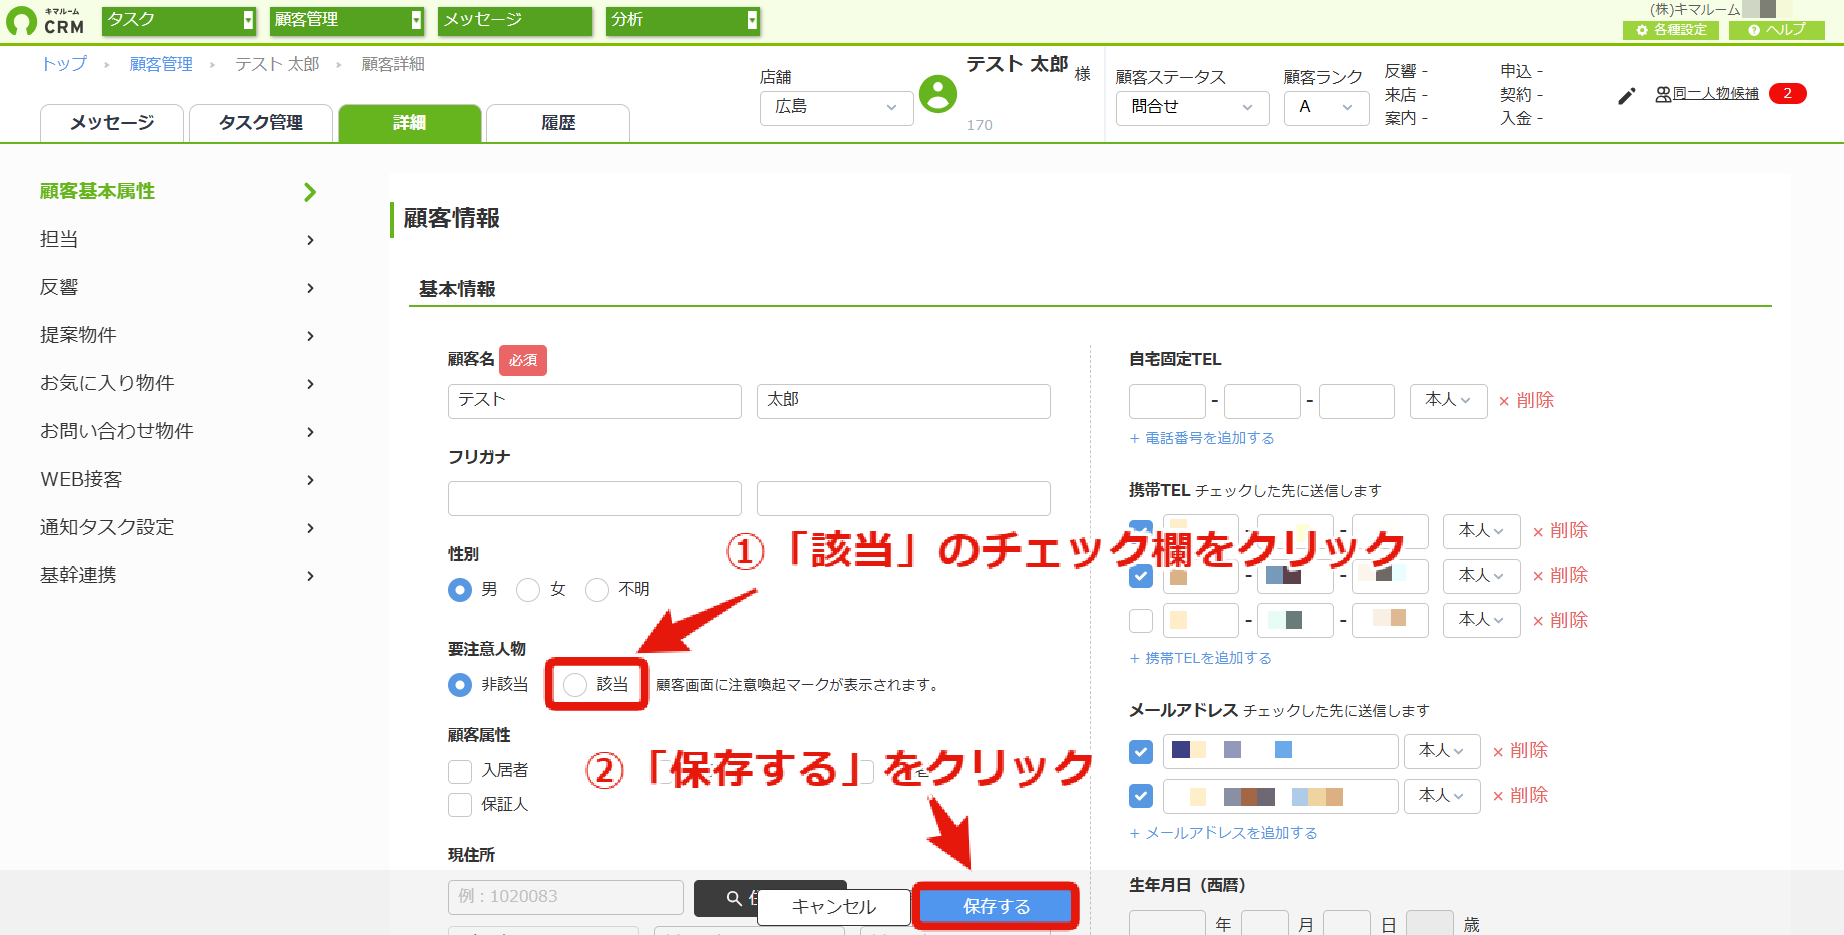Select the 女 gender radio button
The height and width of the screenshot is (935, 1844).
pos(528,590)
